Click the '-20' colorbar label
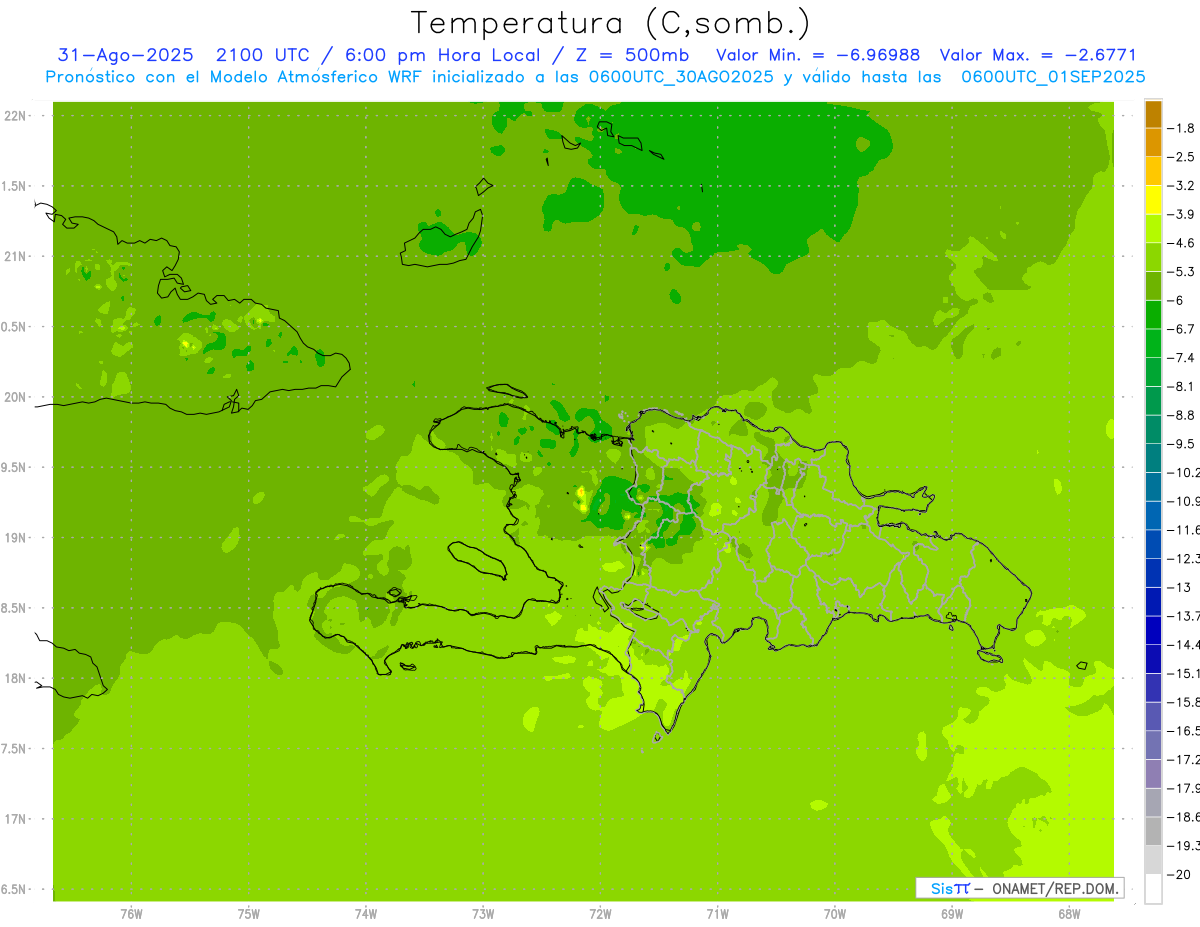1200x927 pixels. pos(1179,874)
